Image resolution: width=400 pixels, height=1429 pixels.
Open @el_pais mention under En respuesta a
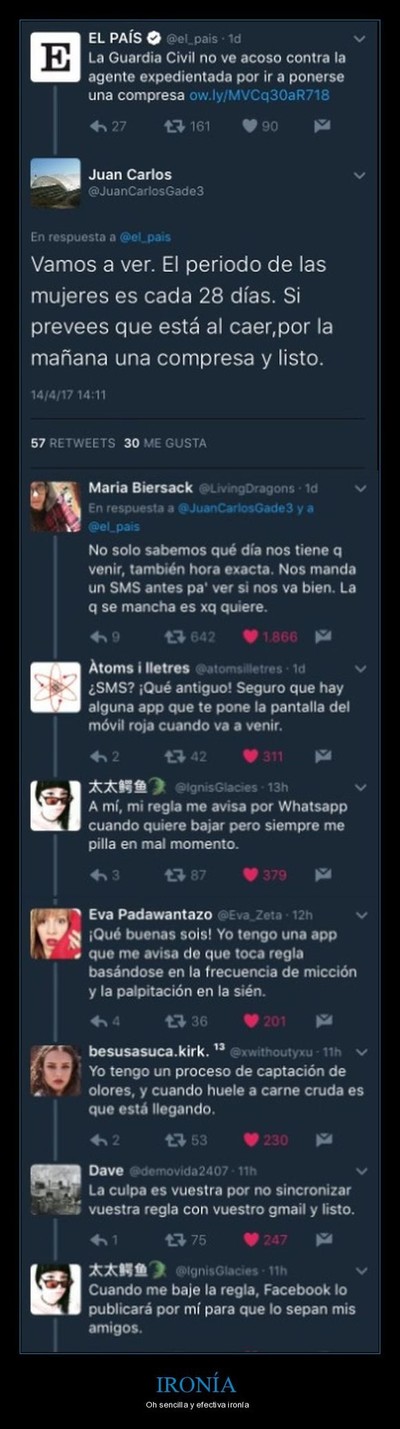click(x=146, y=237)
